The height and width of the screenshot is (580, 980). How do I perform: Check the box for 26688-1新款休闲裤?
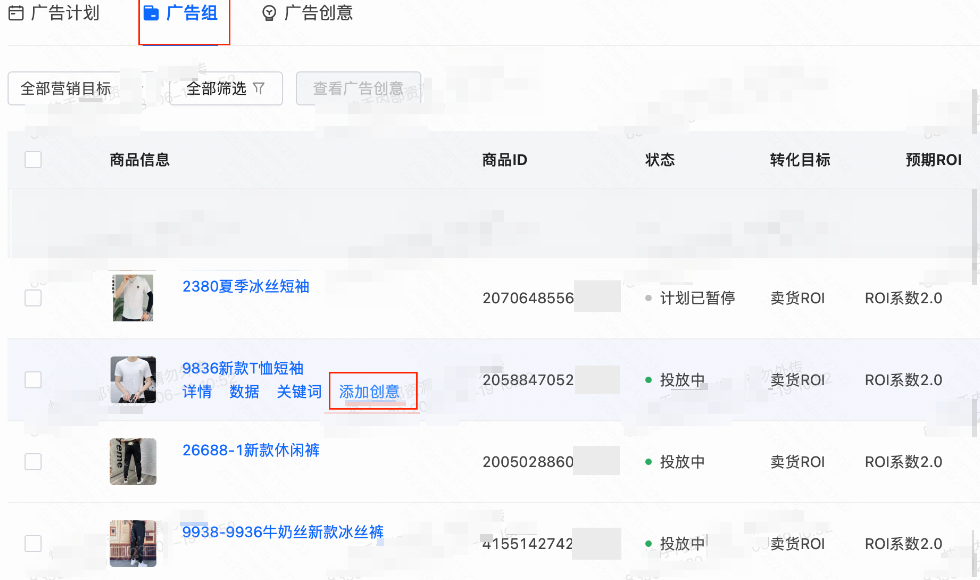(x=33, y=461)
